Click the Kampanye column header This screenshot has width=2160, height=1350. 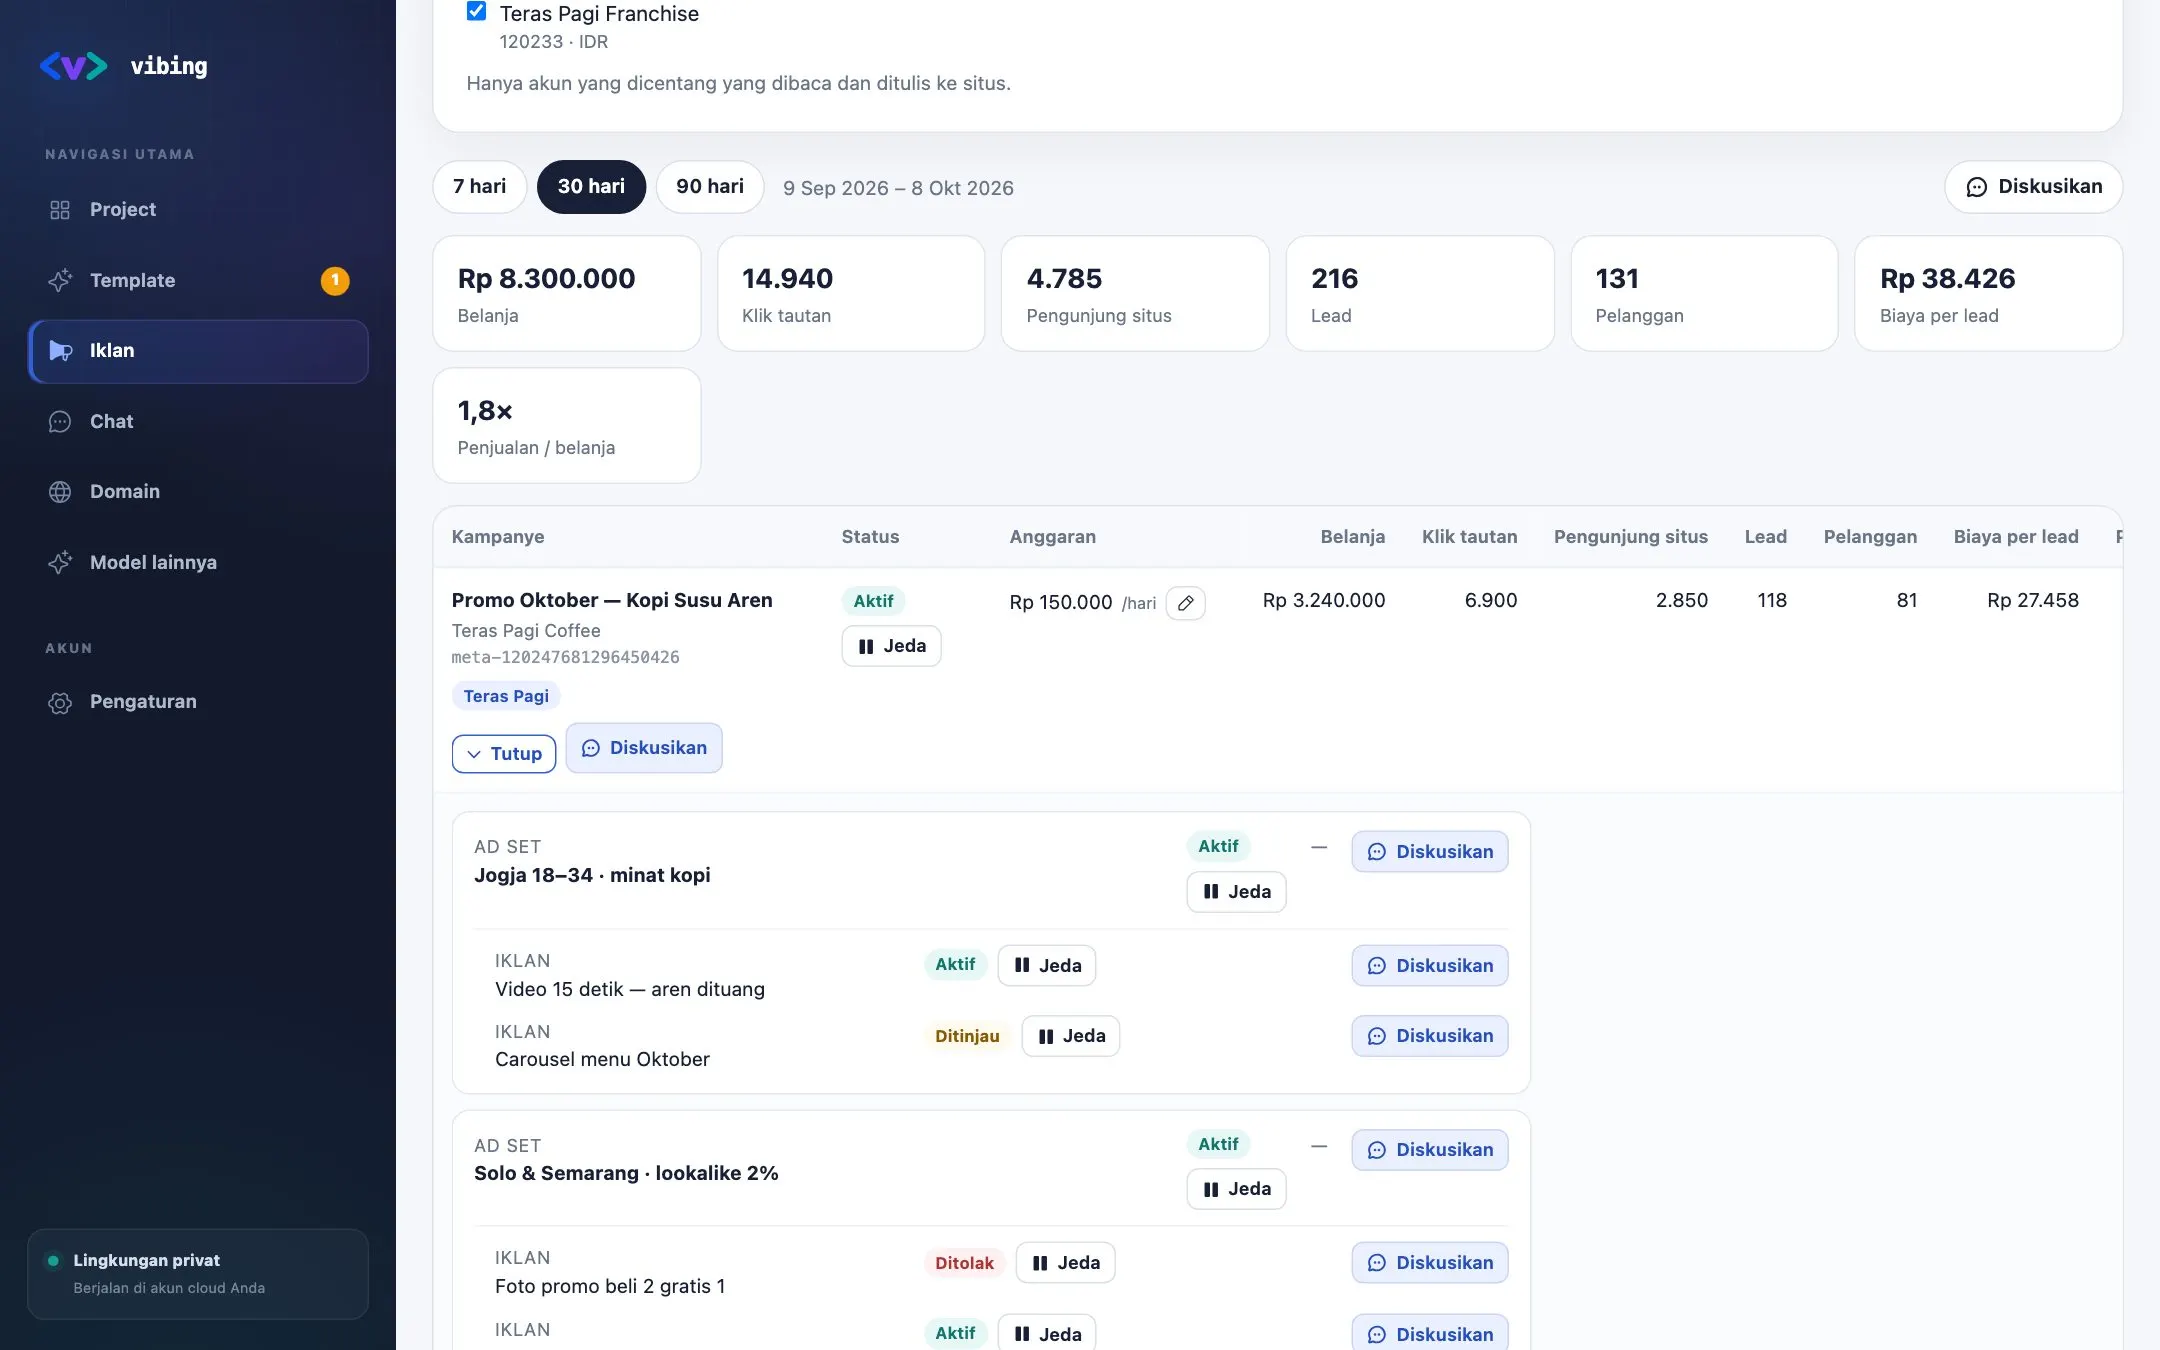[498, 537]
